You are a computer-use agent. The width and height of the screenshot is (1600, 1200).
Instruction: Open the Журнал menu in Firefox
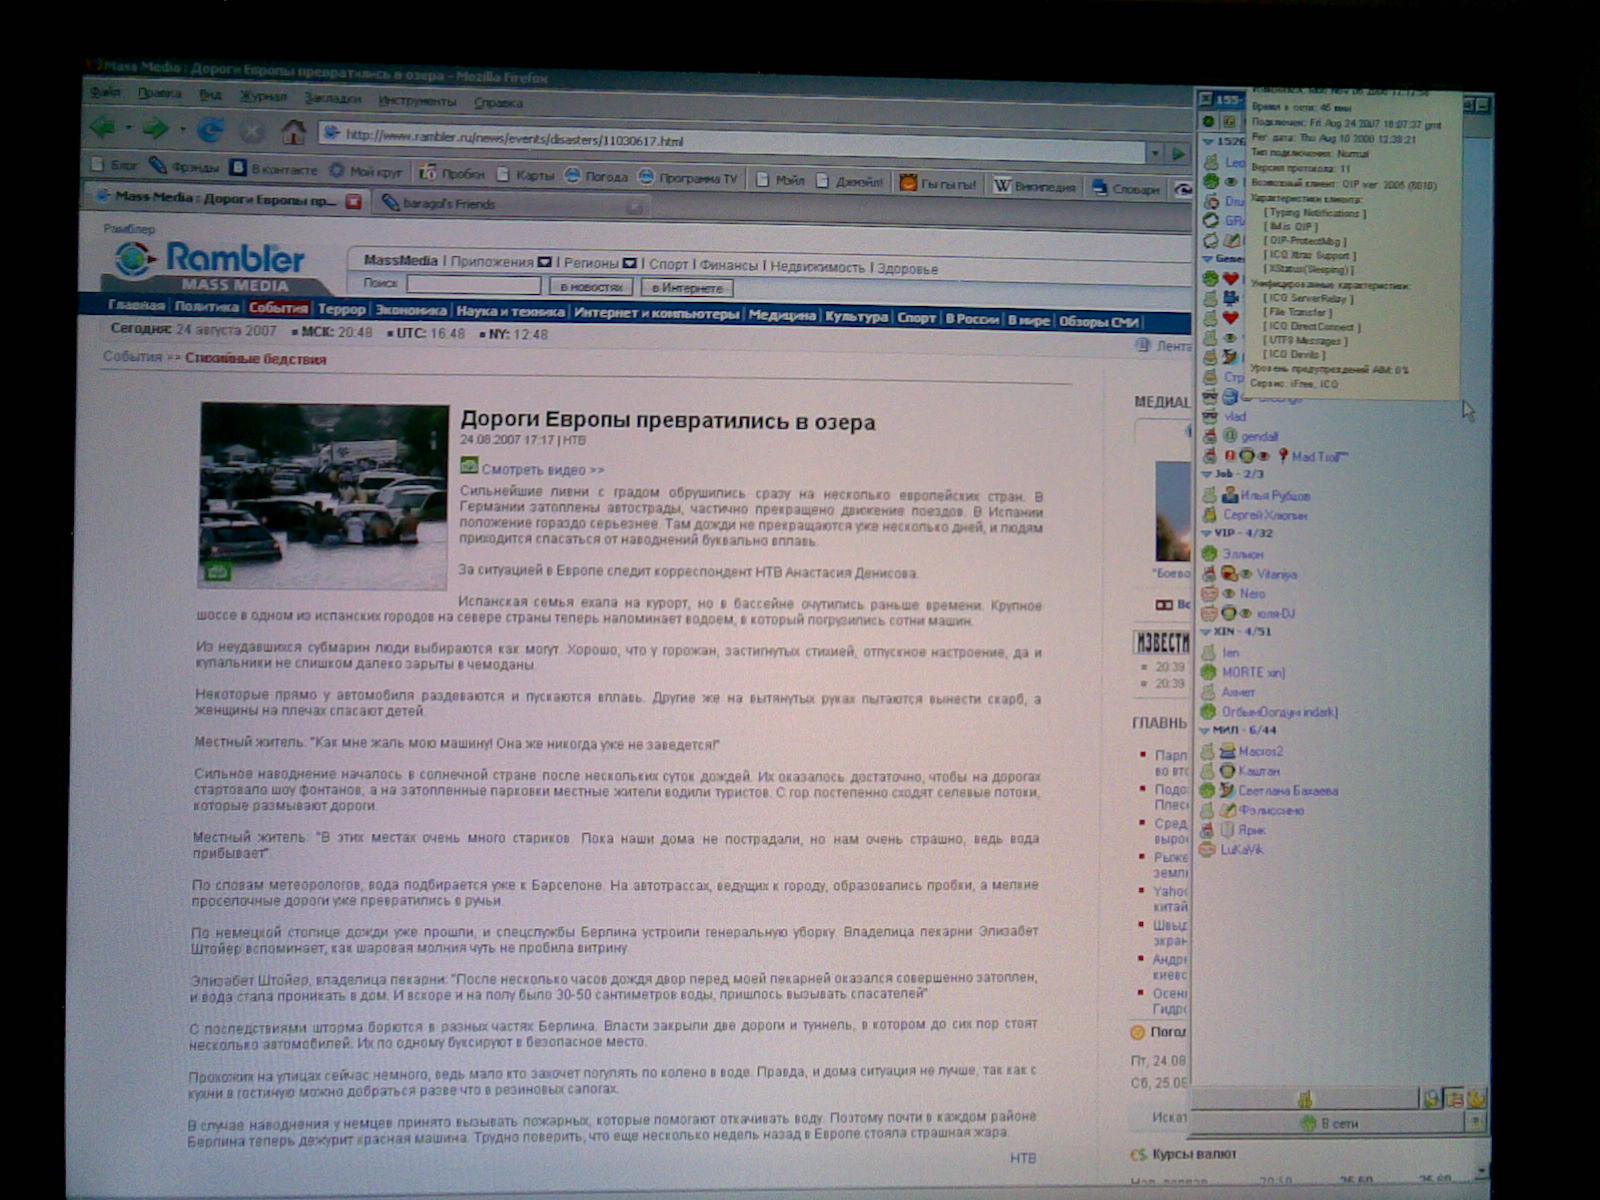pyautogui.click(x=263, y=97)
